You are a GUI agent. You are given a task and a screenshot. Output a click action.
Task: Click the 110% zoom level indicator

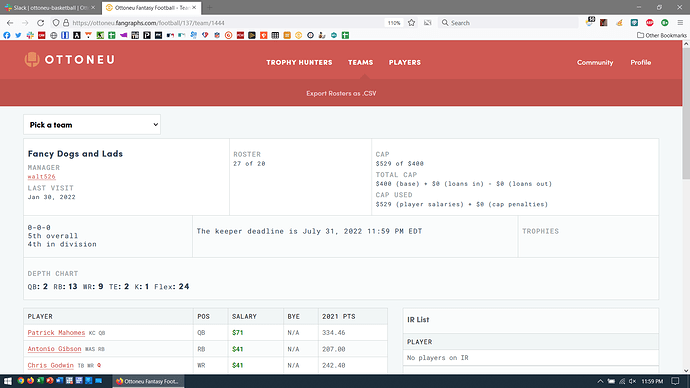(x=394, y=23)
